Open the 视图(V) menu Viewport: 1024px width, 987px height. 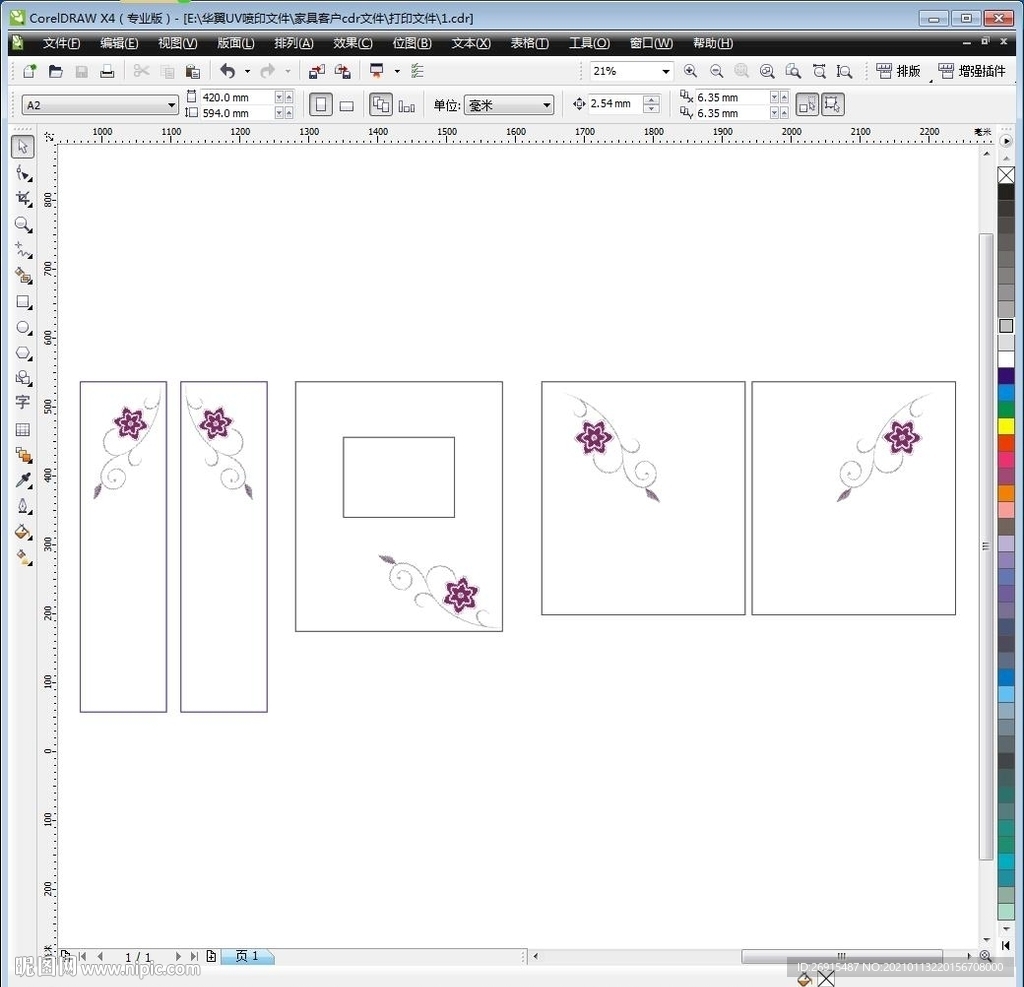click(178, 43)
